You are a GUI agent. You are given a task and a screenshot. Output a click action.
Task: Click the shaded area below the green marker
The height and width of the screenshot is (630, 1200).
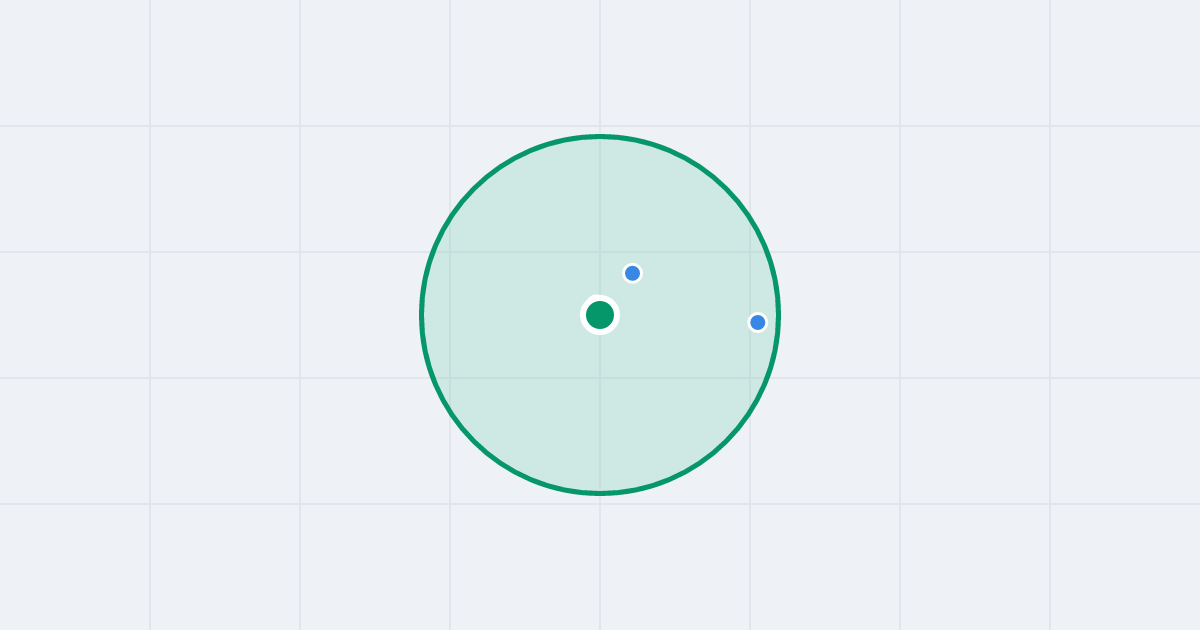point(600,410)
